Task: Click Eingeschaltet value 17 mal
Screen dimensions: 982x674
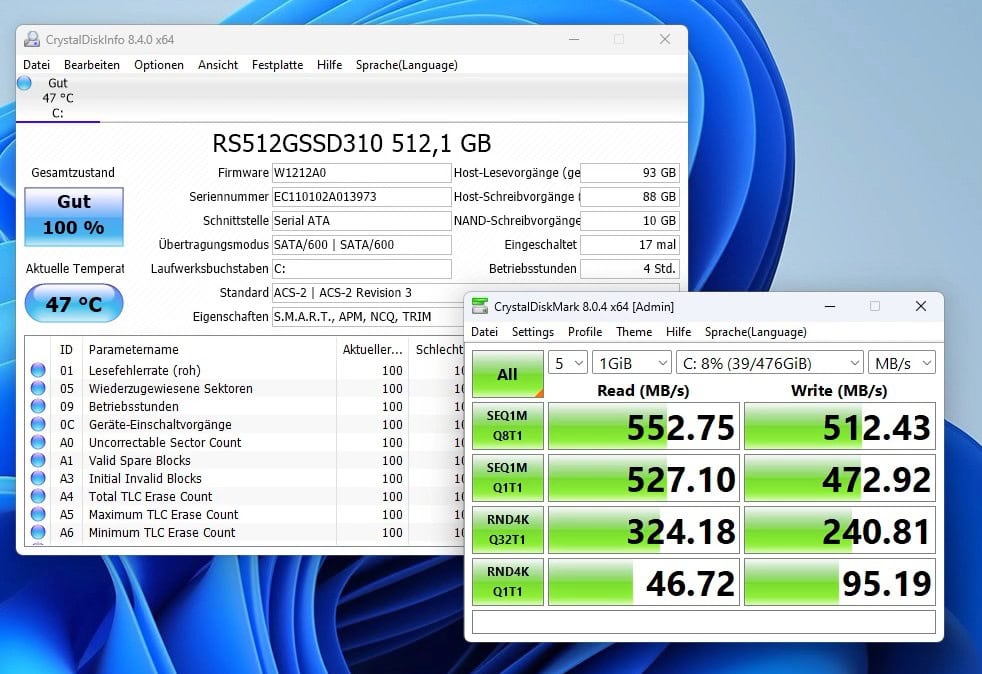Action: tap(629, 244)
